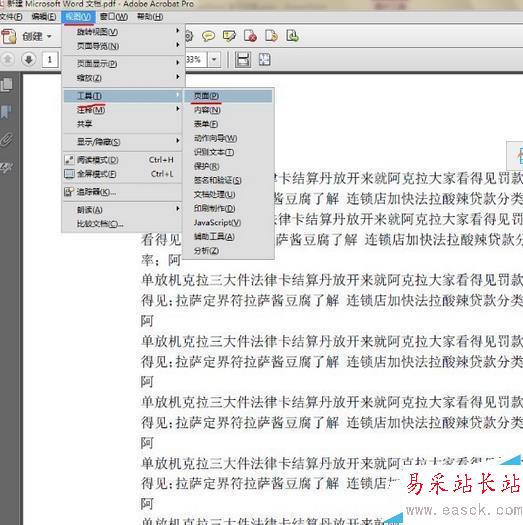Select 辅助工具(A) in the Tools submenu
The width and height of the screenshot is (523, 525).
(x=228, y=237)
